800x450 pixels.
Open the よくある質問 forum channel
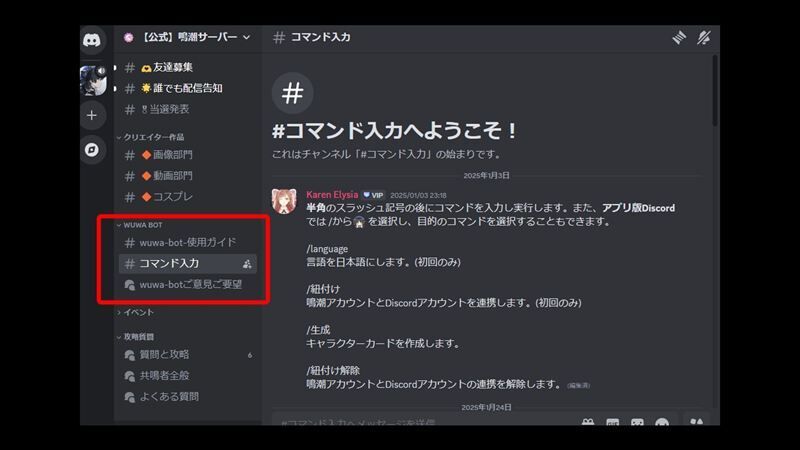[x=187, y=396]
